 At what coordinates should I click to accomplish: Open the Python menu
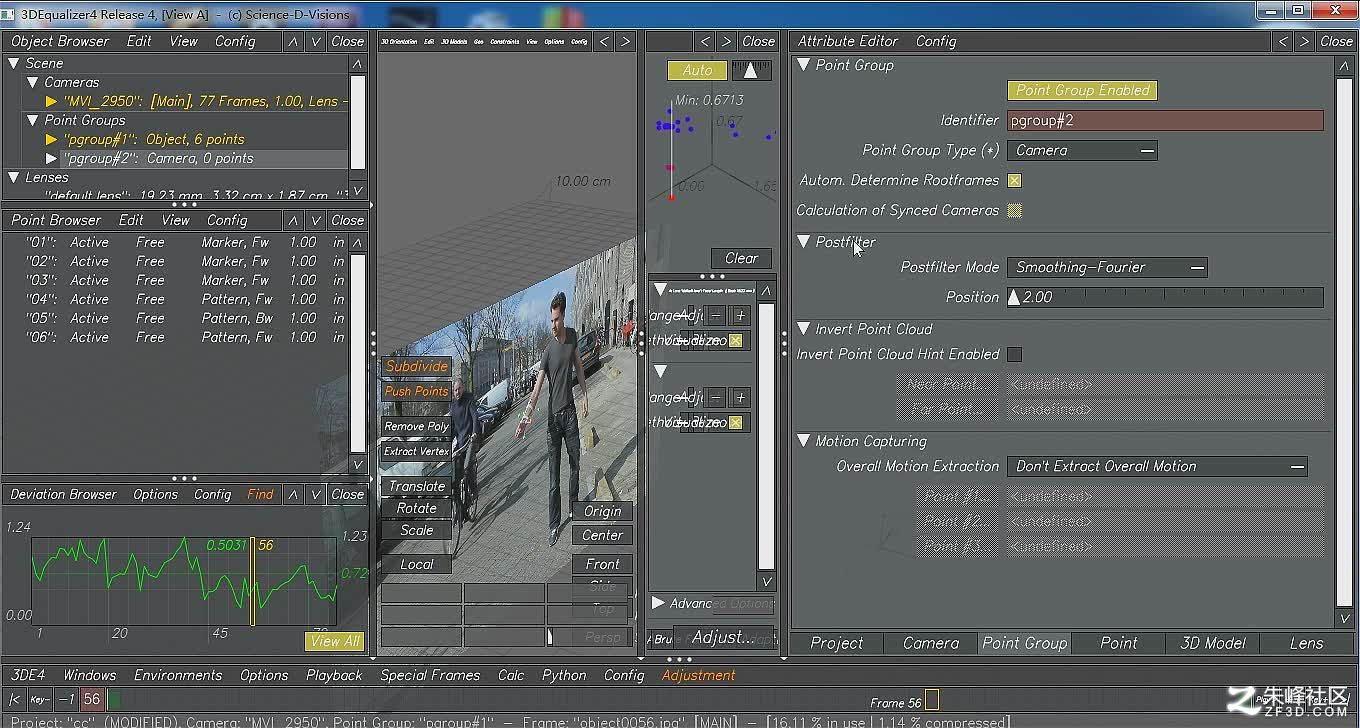tap(564, 675)
